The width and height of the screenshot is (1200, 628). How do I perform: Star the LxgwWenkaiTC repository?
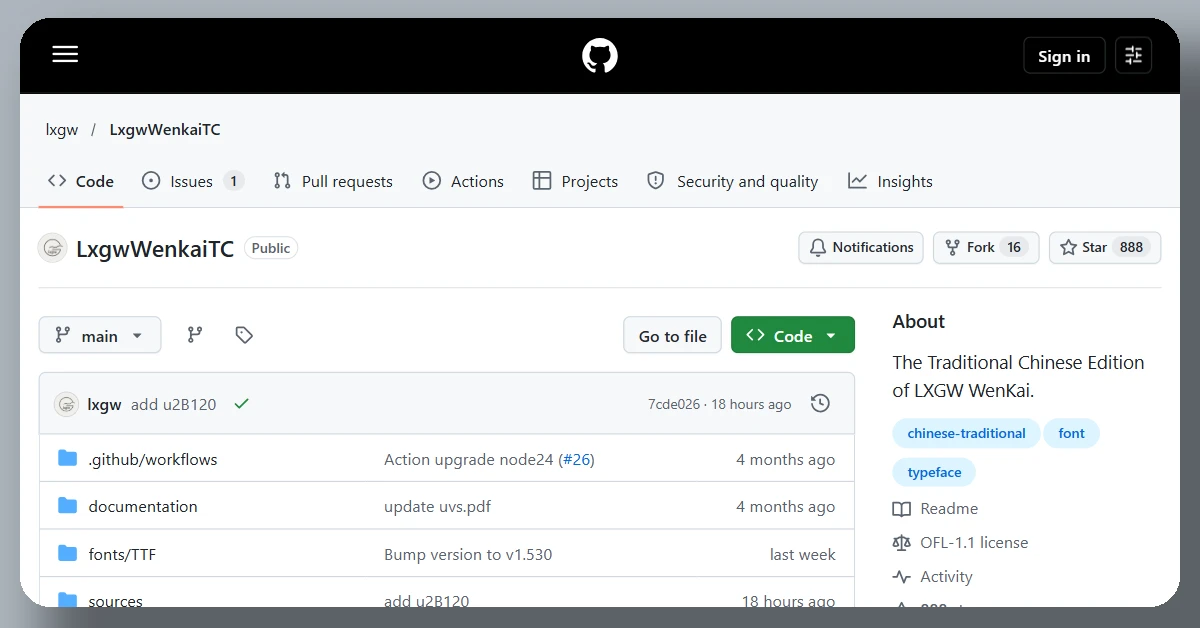click(1105, 247)
